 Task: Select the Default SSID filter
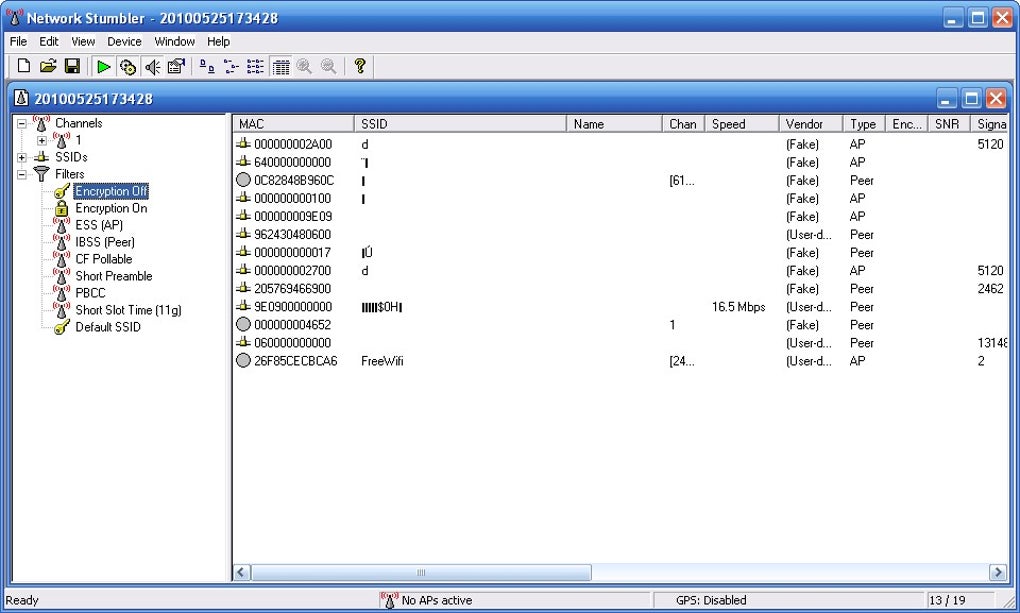(108, 327)
